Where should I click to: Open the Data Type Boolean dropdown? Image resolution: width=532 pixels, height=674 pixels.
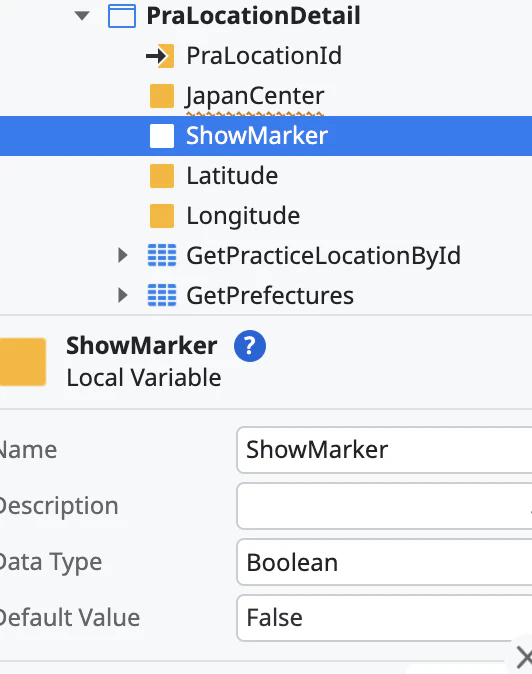(x=384, y=562)
